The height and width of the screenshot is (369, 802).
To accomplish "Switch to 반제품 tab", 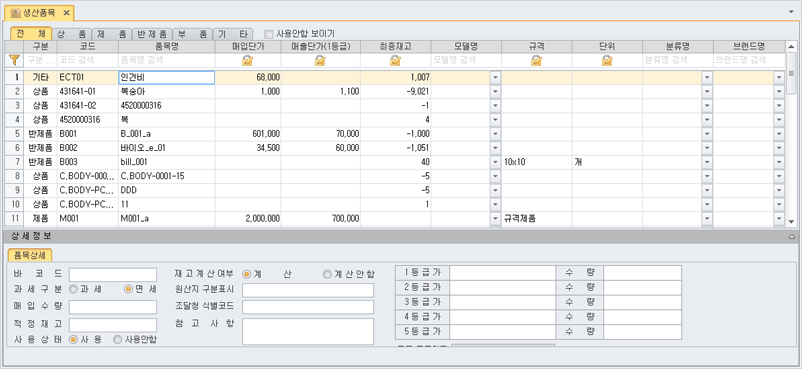I will coord(152,34).
